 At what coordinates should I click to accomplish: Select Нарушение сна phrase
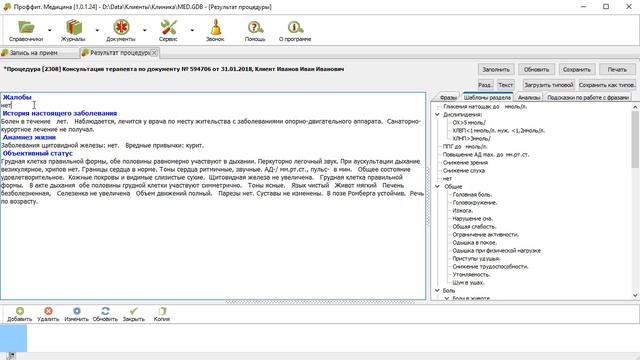473,219
